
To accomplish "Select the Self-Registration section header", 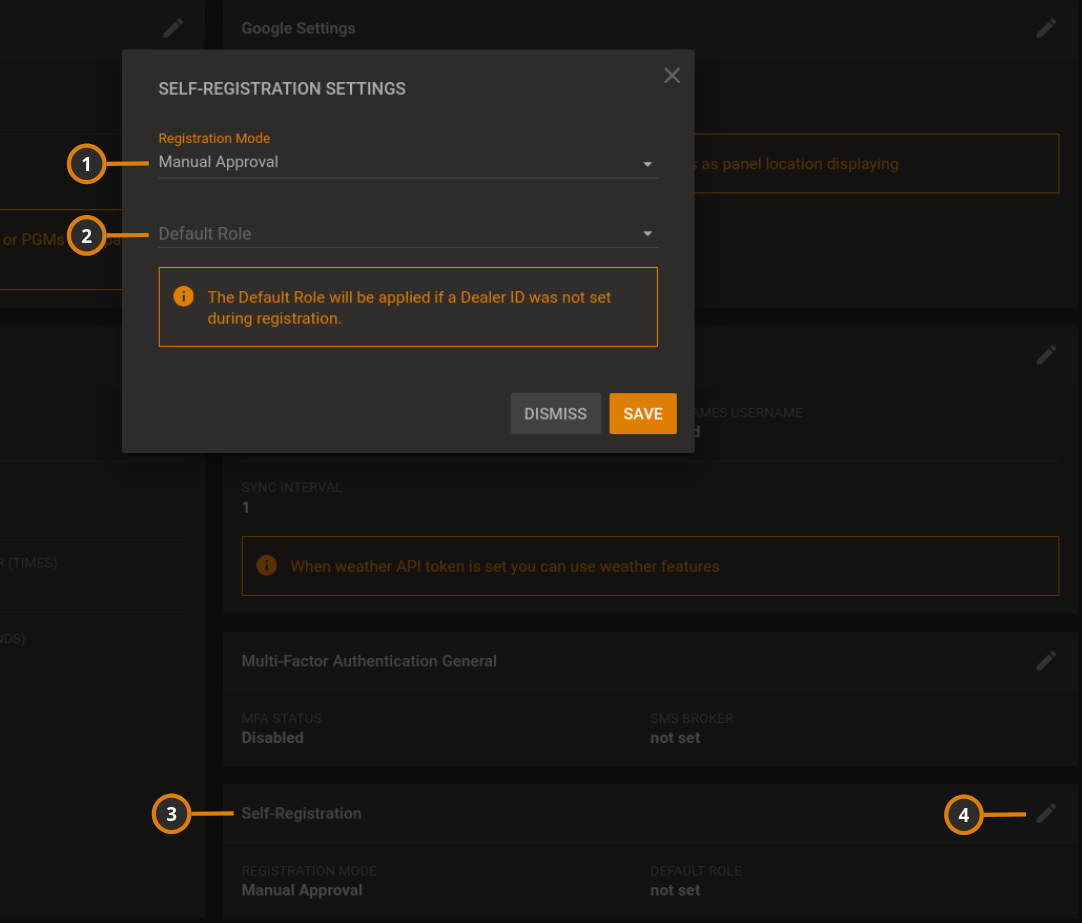I will 301,813.
